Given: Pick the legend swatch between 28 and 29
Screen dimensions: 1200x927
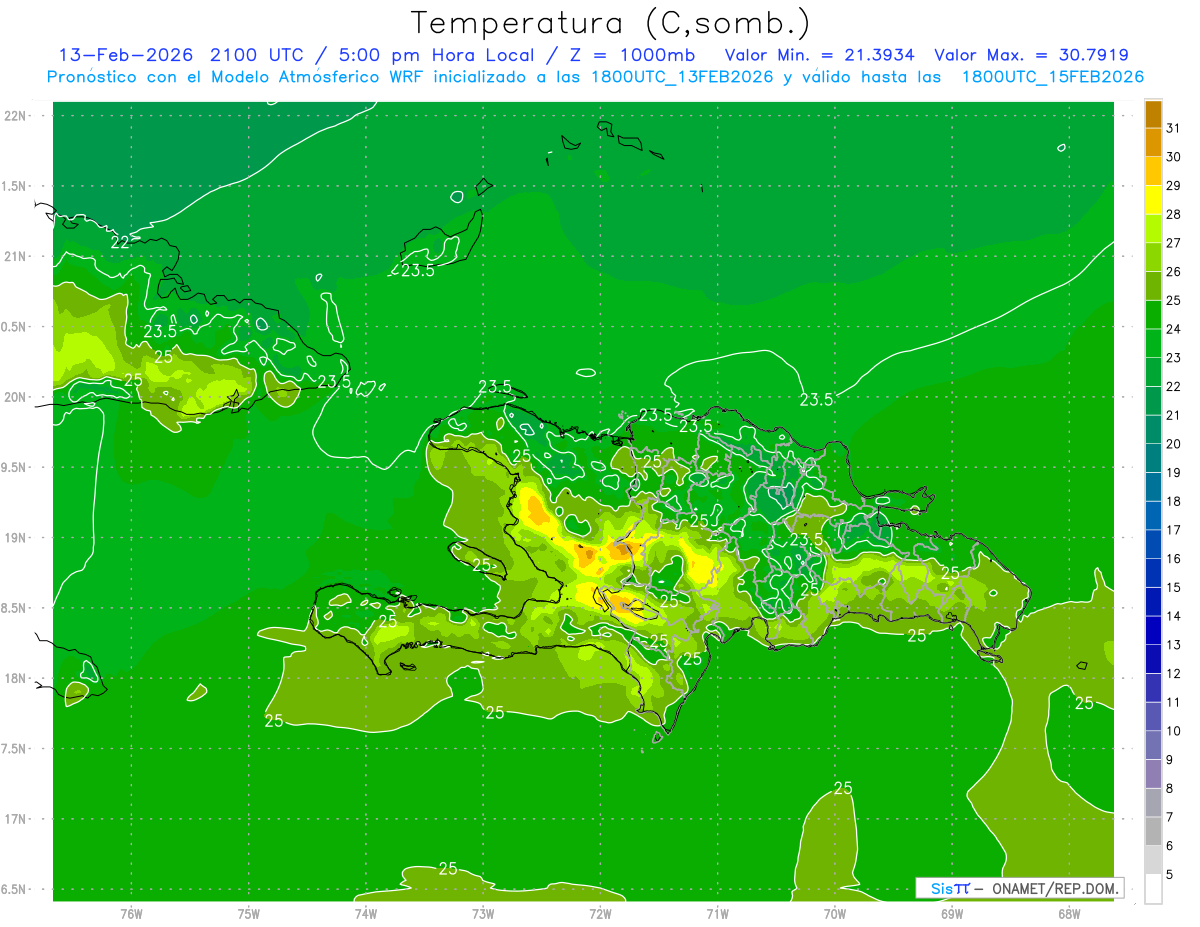Looking at the screenshot, I should click(x=1153, y=201).
